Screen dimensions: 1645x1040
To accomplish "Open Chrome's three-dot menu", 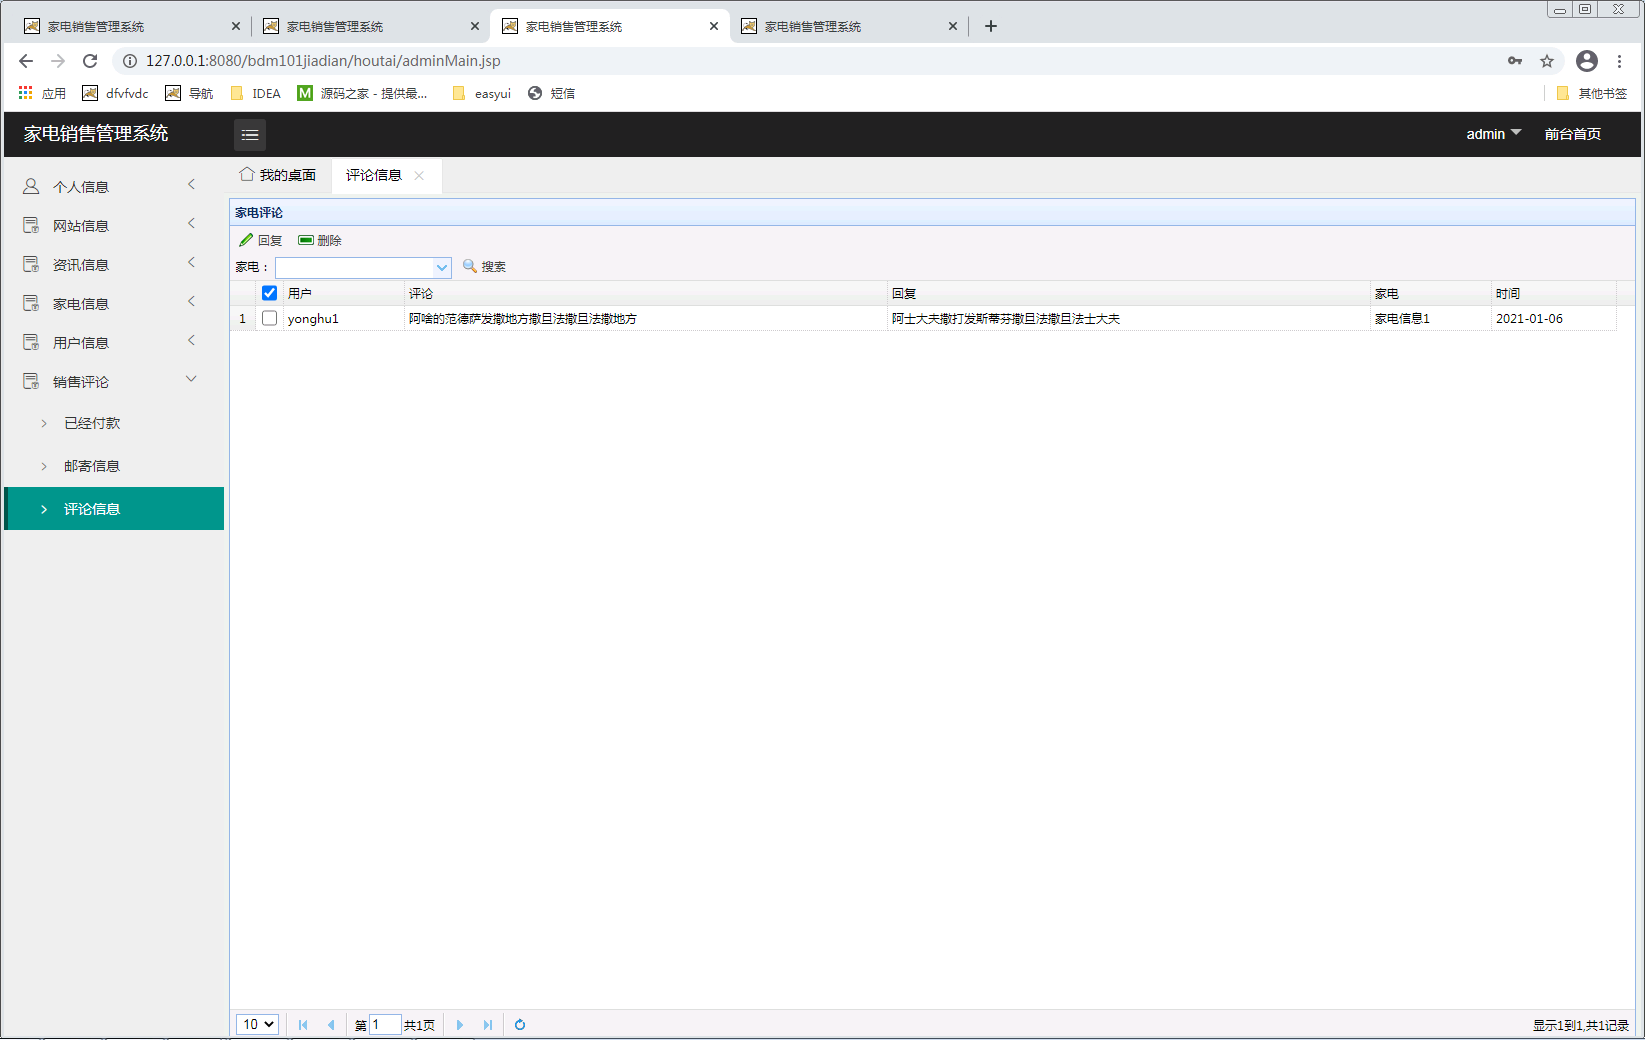I will coord(1619,61).
